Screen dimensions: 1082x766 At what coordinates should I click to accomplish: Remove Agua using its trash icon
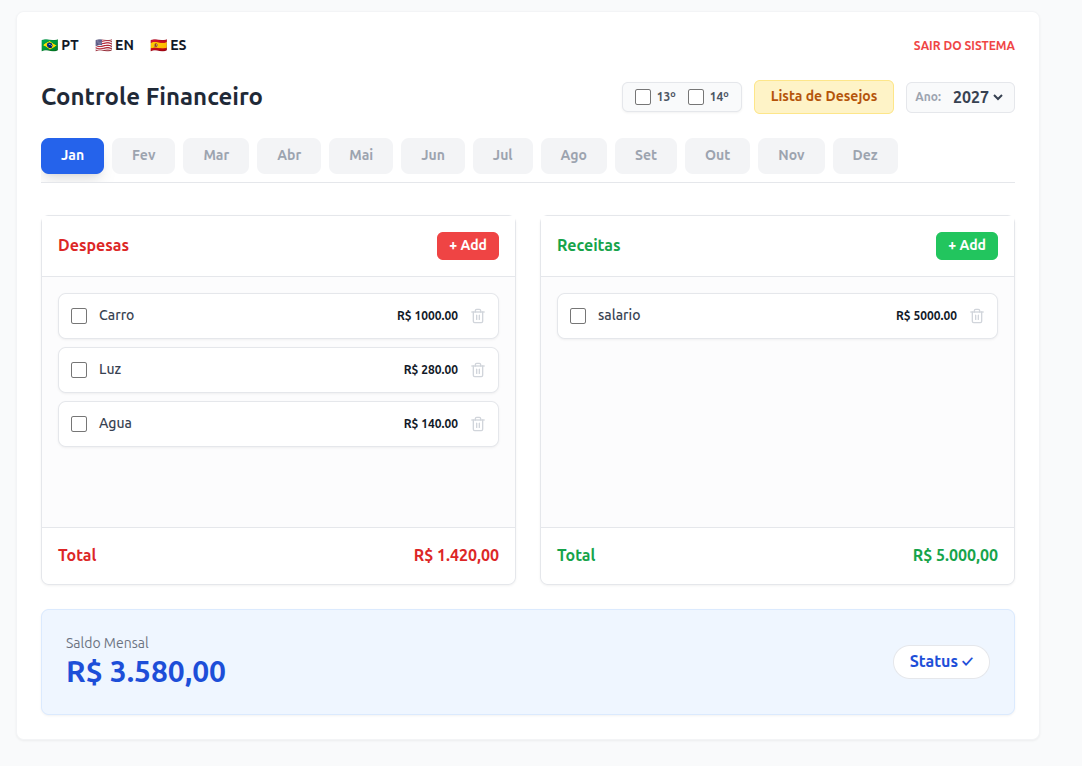coord(477,423)
